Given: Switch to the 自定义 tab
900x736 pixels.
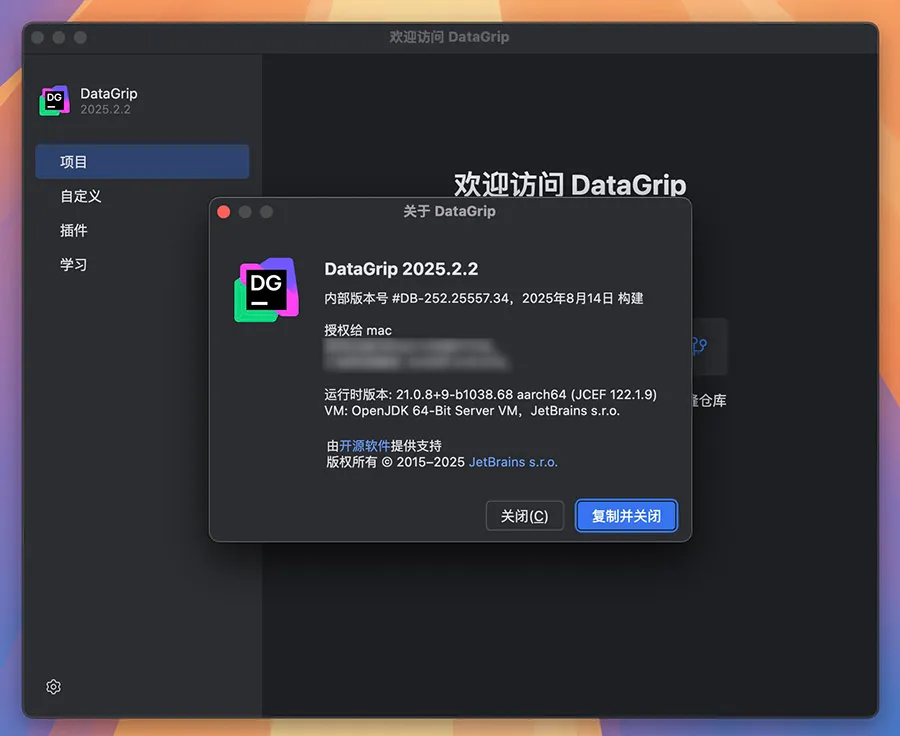Looking at the screenshot, I should (x=81, y=196).
